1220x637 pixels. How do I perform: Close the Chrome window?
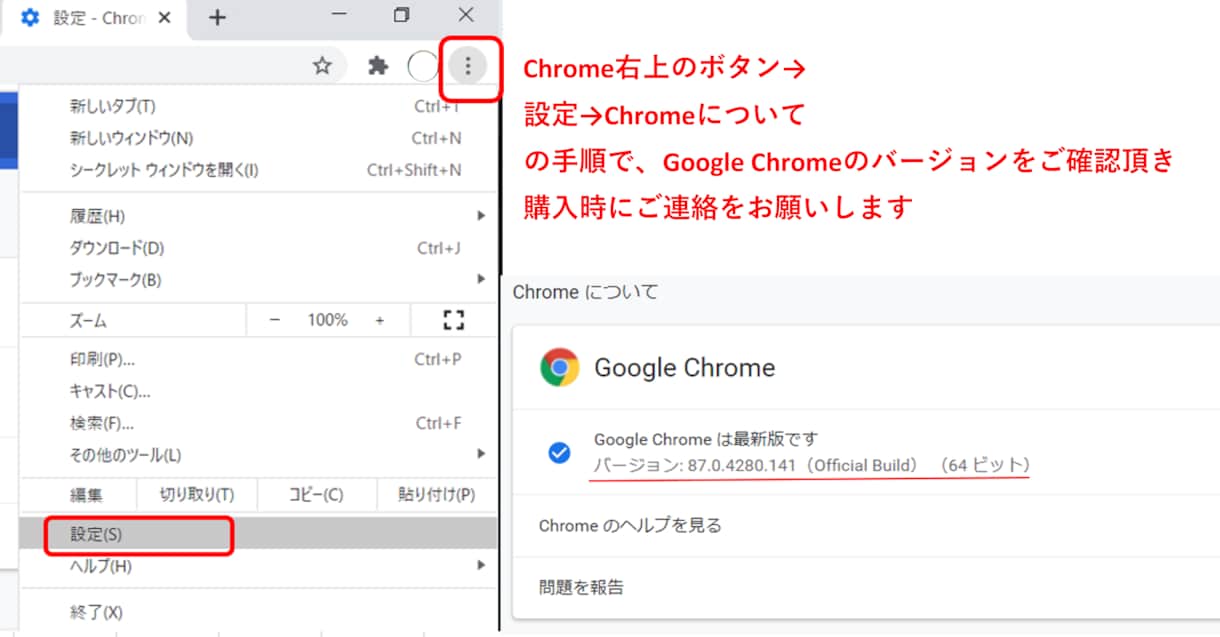[x=466, y=15]
